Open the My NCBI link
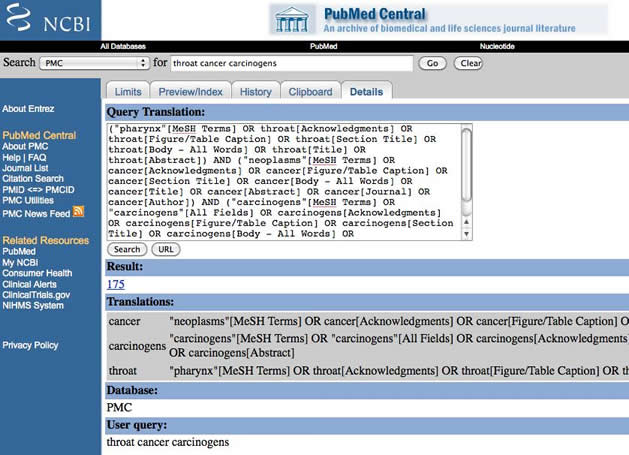 point(20,262)
